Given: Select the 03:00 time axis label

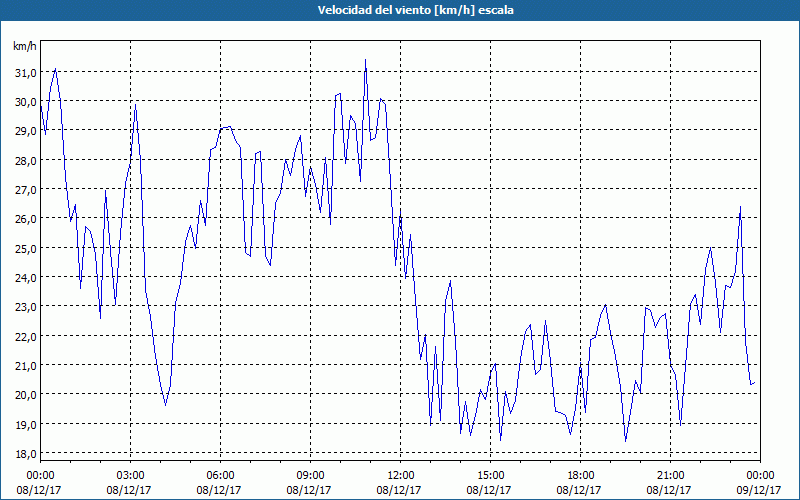Looking at the screenshot, I should pos(131,476).
